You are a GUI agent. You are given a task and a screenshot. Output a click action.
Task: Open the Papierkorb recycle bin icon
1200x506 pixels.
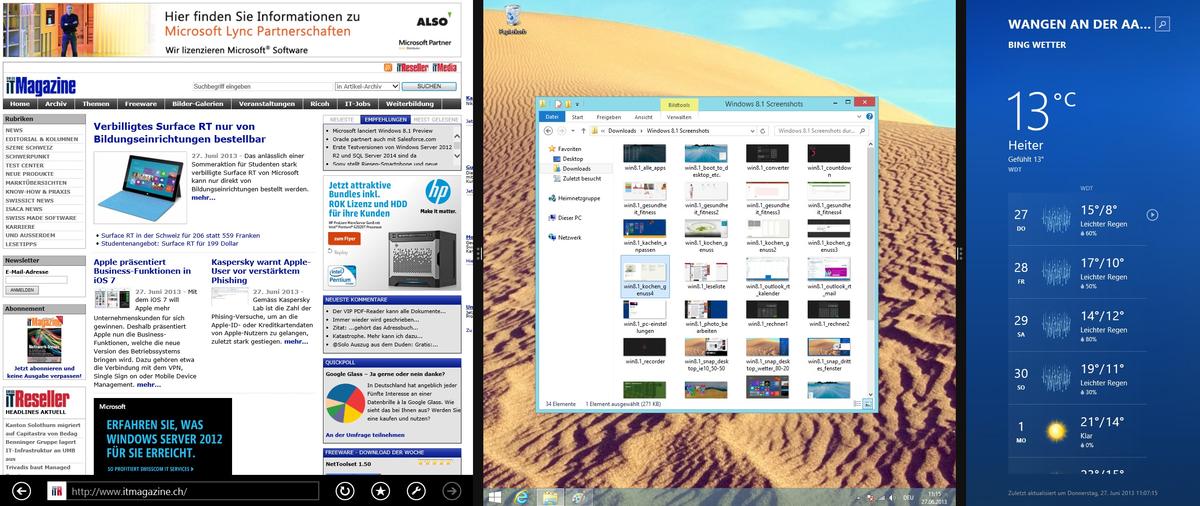(512, 19)
